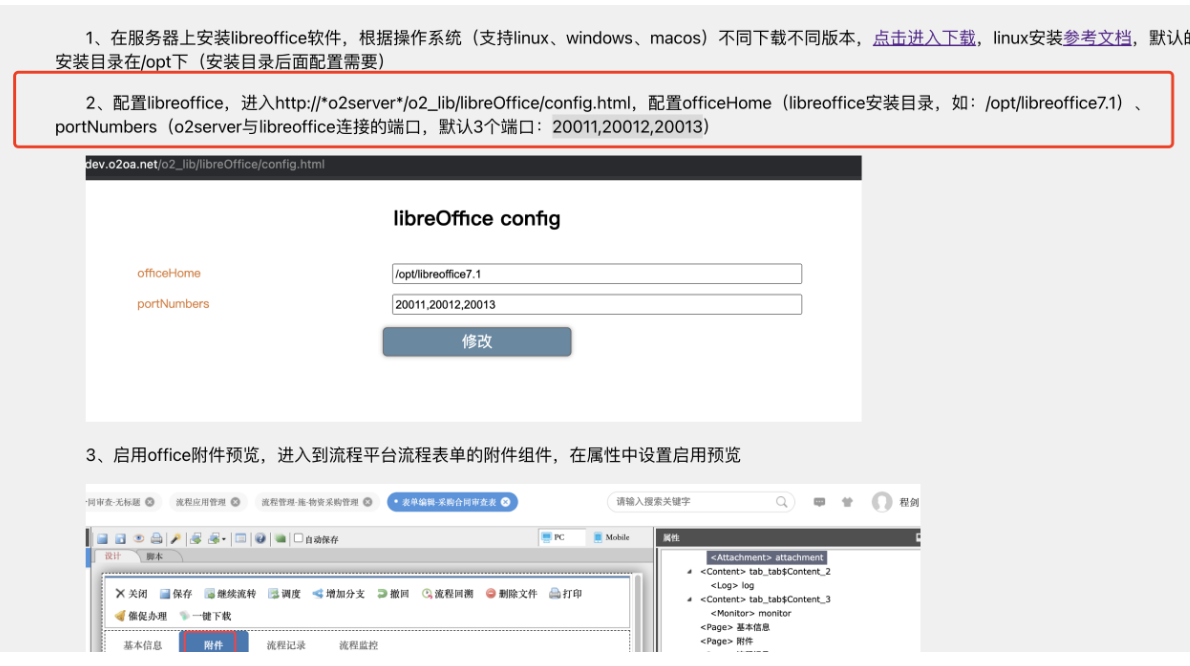This screenshot has height=666, width=1190.
Task: Close the 流程管理-施-物资采购管理 tab
Action: (367, 502)
